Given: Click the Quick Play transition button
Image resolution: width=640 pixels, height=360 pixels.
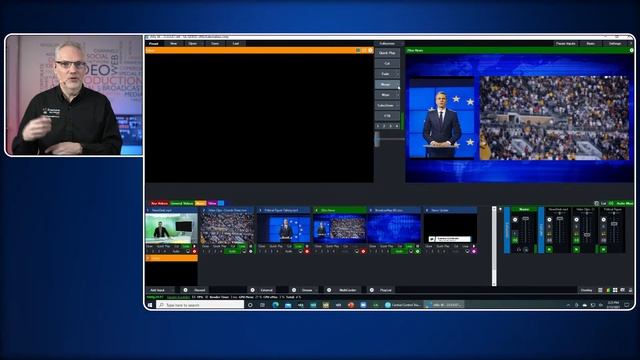Looking at the screenshot, I should click(x=387, y=53).
